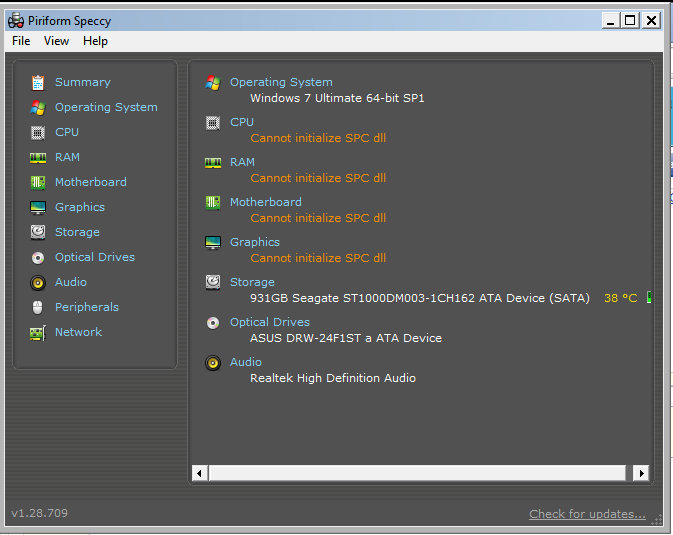
Task: Open the View menu
Action: (56, 41)
